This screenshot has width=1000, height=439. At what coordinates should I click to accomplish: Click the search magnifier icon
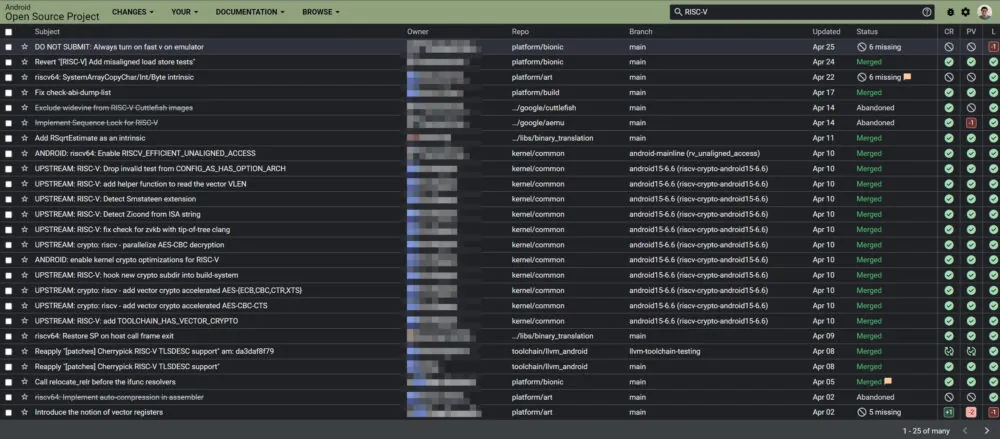click(678, 12)
